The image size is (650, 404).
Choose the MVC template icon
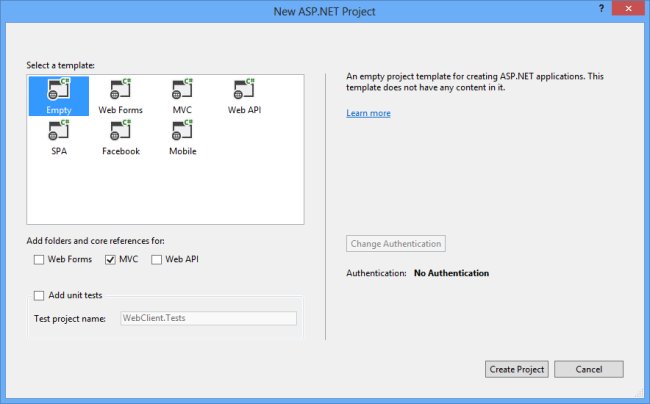(182, 96)
